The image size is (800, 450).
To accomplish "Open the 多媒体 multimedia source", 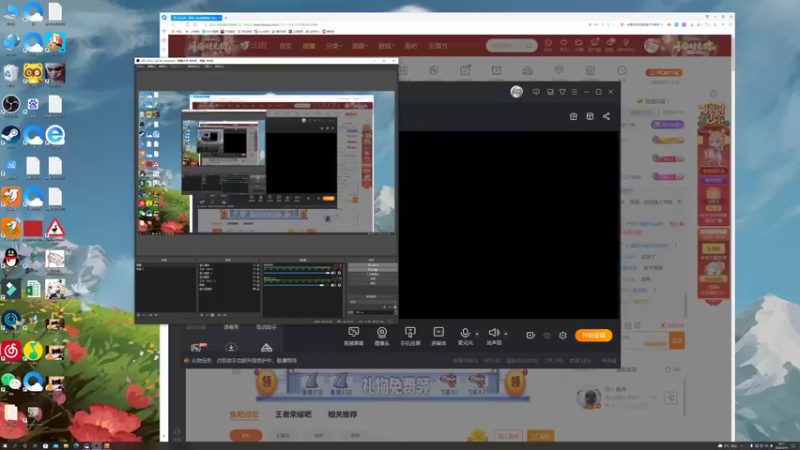I will 439,336.
